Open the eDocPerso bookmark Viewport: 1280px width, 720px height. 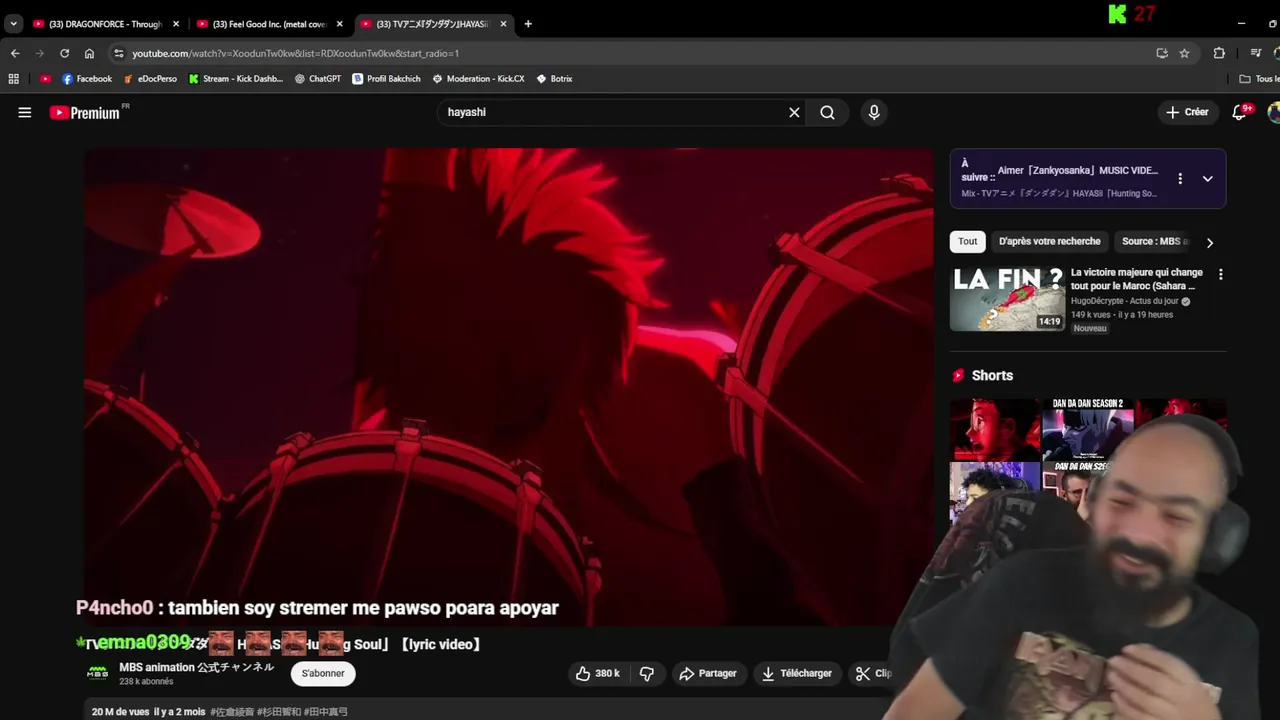click(150, 79)
